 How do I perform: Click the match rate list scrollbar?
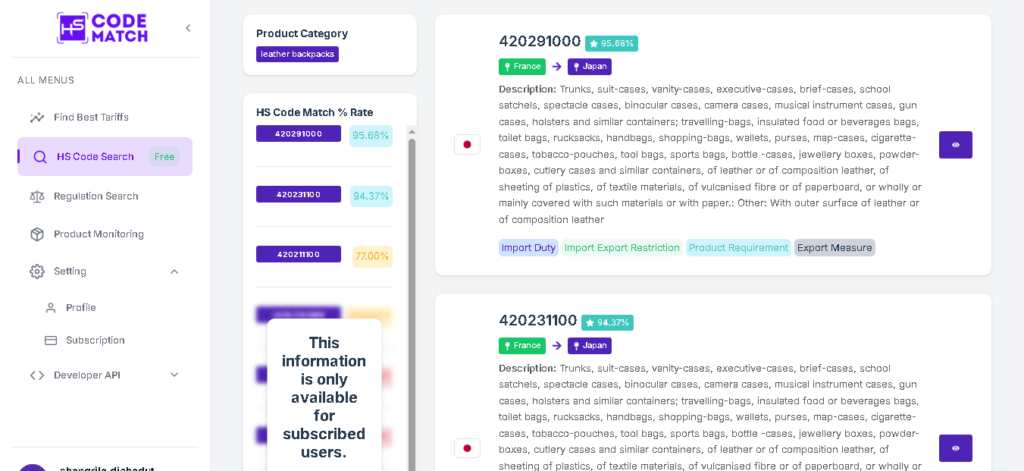pyautogui.click(x=410, y=300)
